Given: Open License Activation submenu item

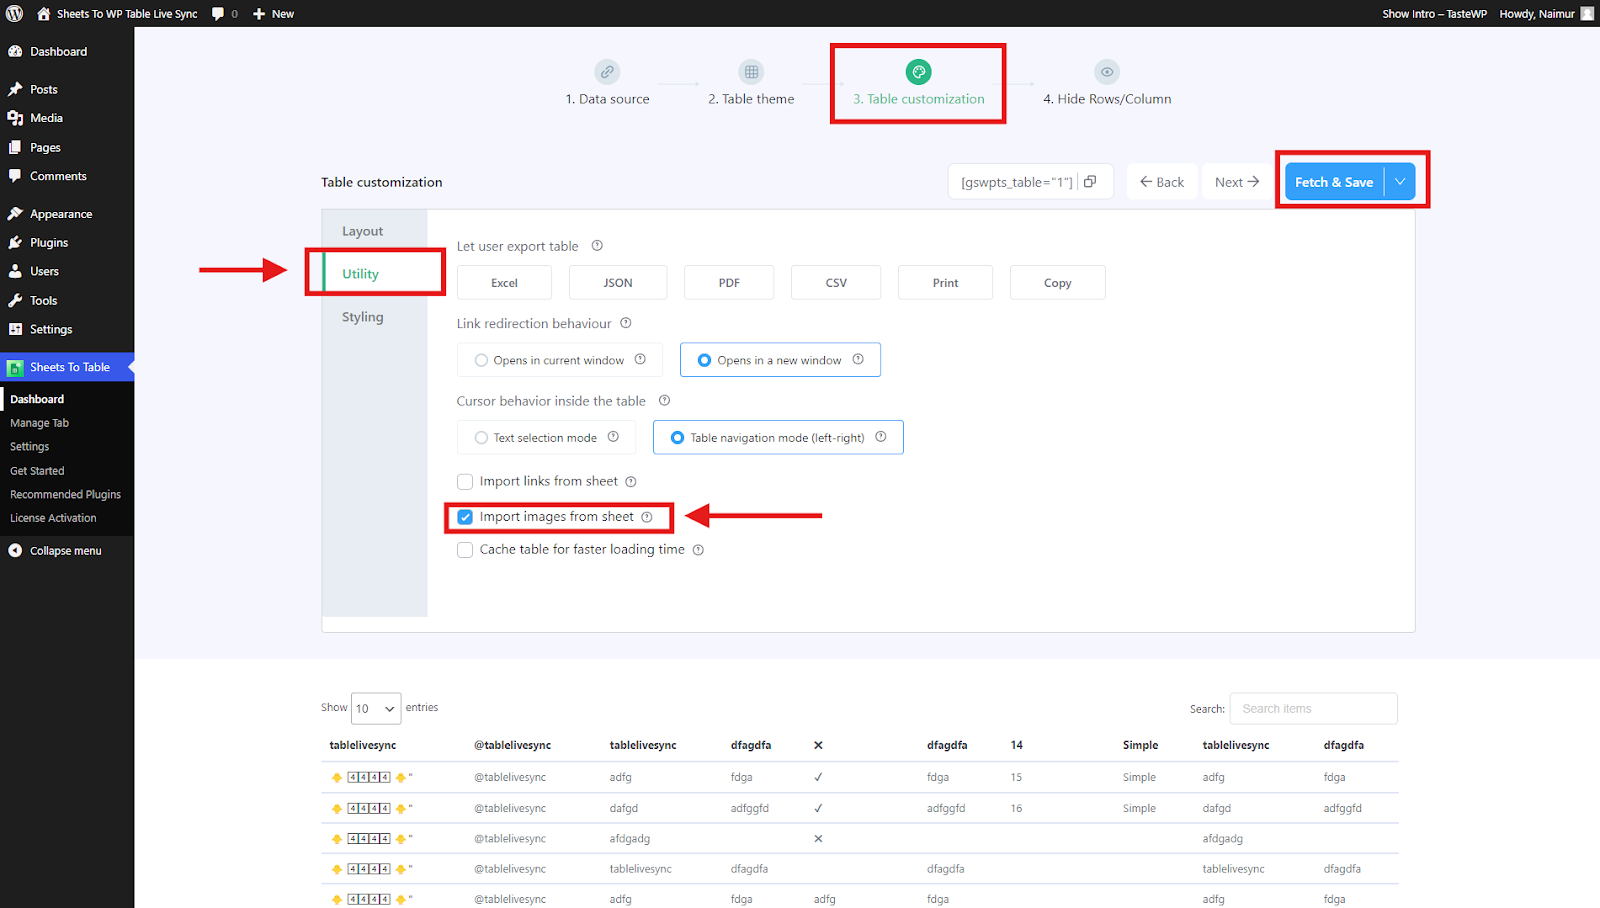Looking at the screenshot, I should point(53,518).
